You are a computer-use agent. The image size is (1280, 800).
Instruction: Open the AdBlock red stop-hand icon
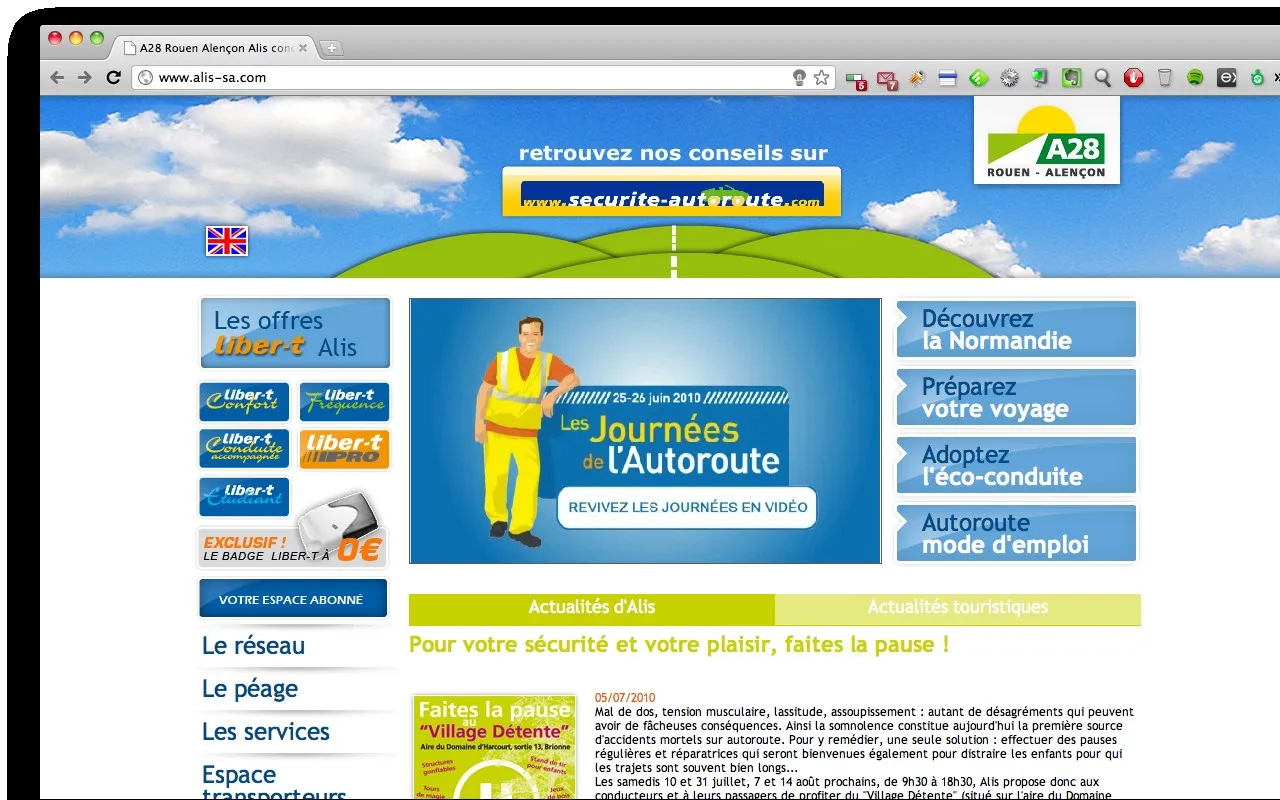pyautogui.click(x=1133, y=77)
